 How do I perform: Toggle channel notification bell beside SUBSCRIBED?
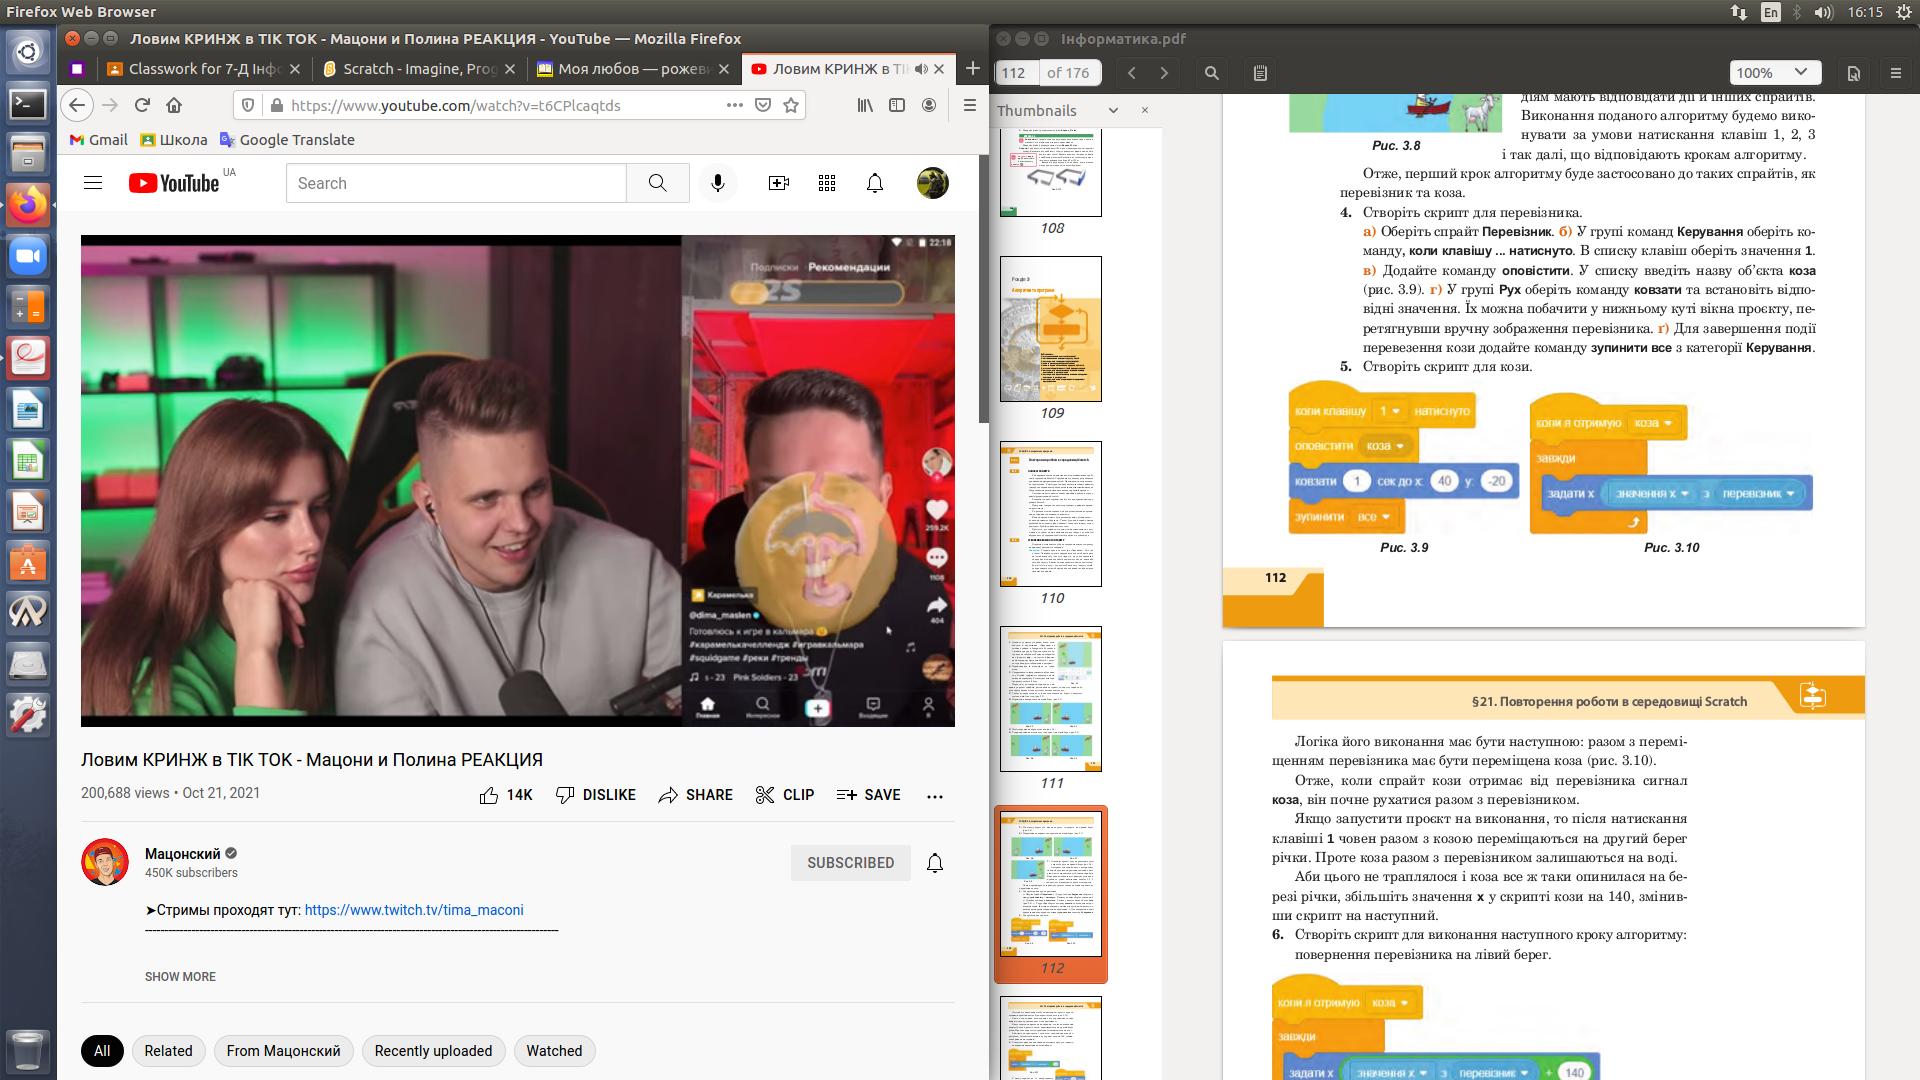pyautogui.click(x=934, y=863)
